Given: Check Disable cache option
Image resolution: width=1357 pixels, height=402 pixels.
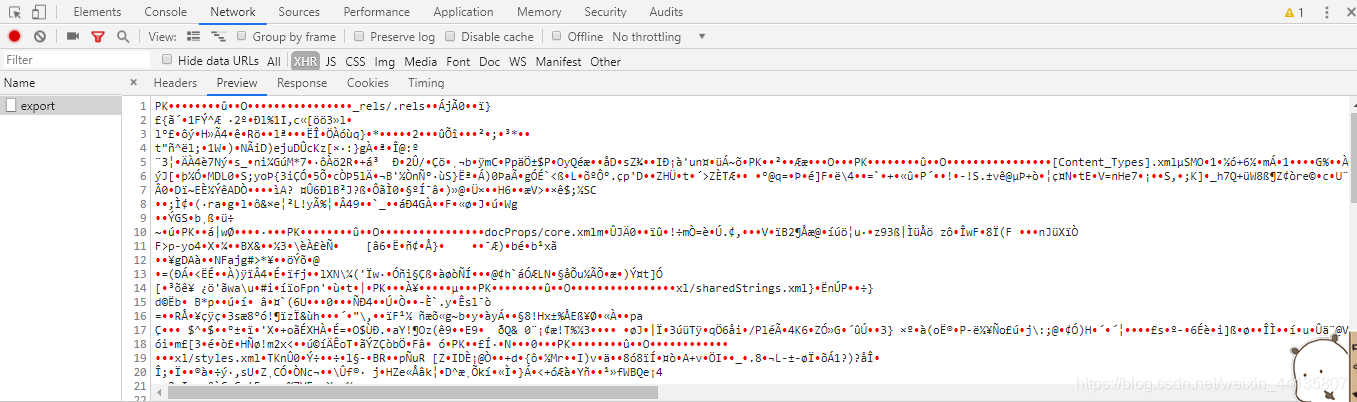Looking at the screenshot, I should tap(450, 36).
